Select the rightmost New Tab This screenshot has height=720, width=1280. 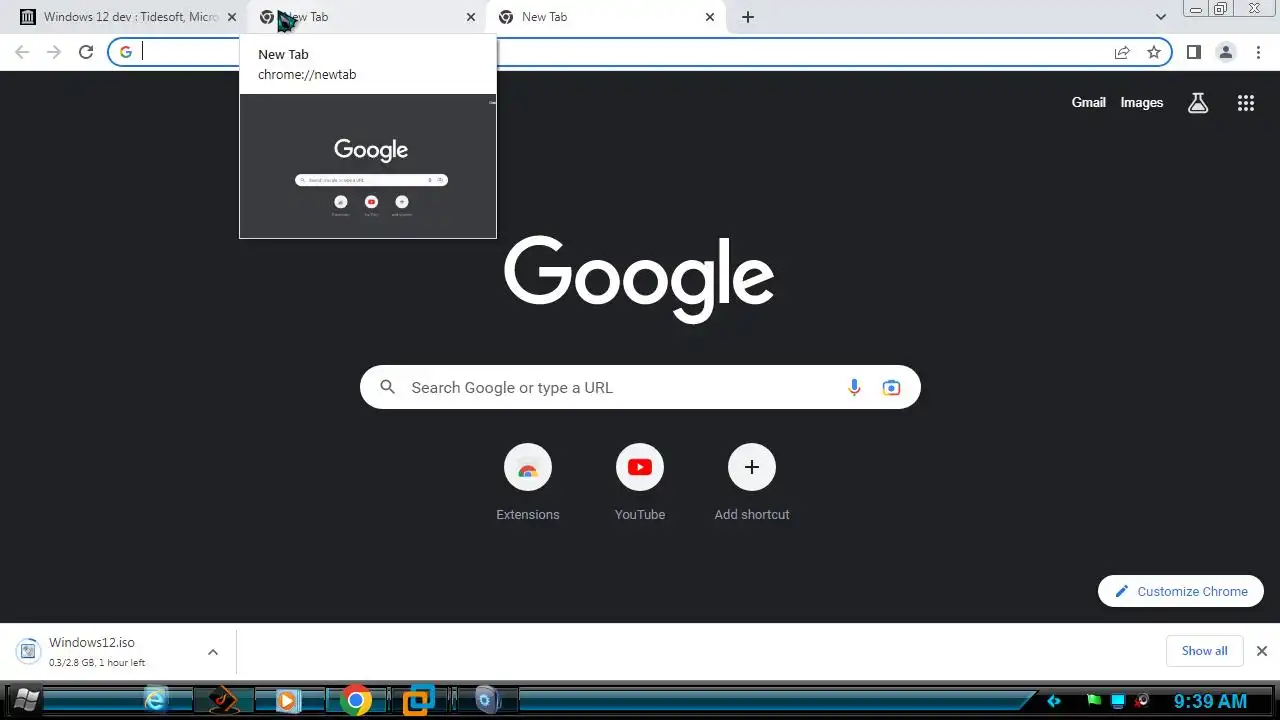(x=605, y=17)
